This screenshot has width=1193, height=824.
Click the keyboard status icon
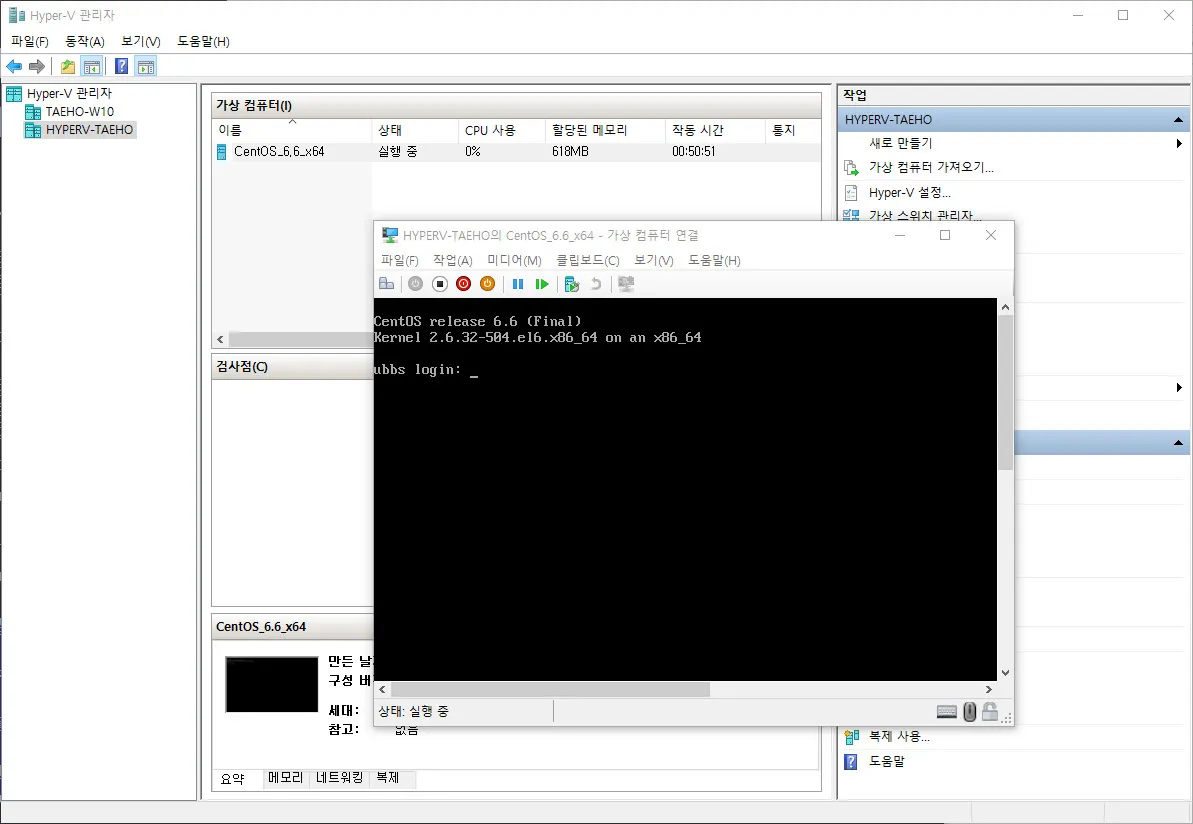[x=946, y=711]
